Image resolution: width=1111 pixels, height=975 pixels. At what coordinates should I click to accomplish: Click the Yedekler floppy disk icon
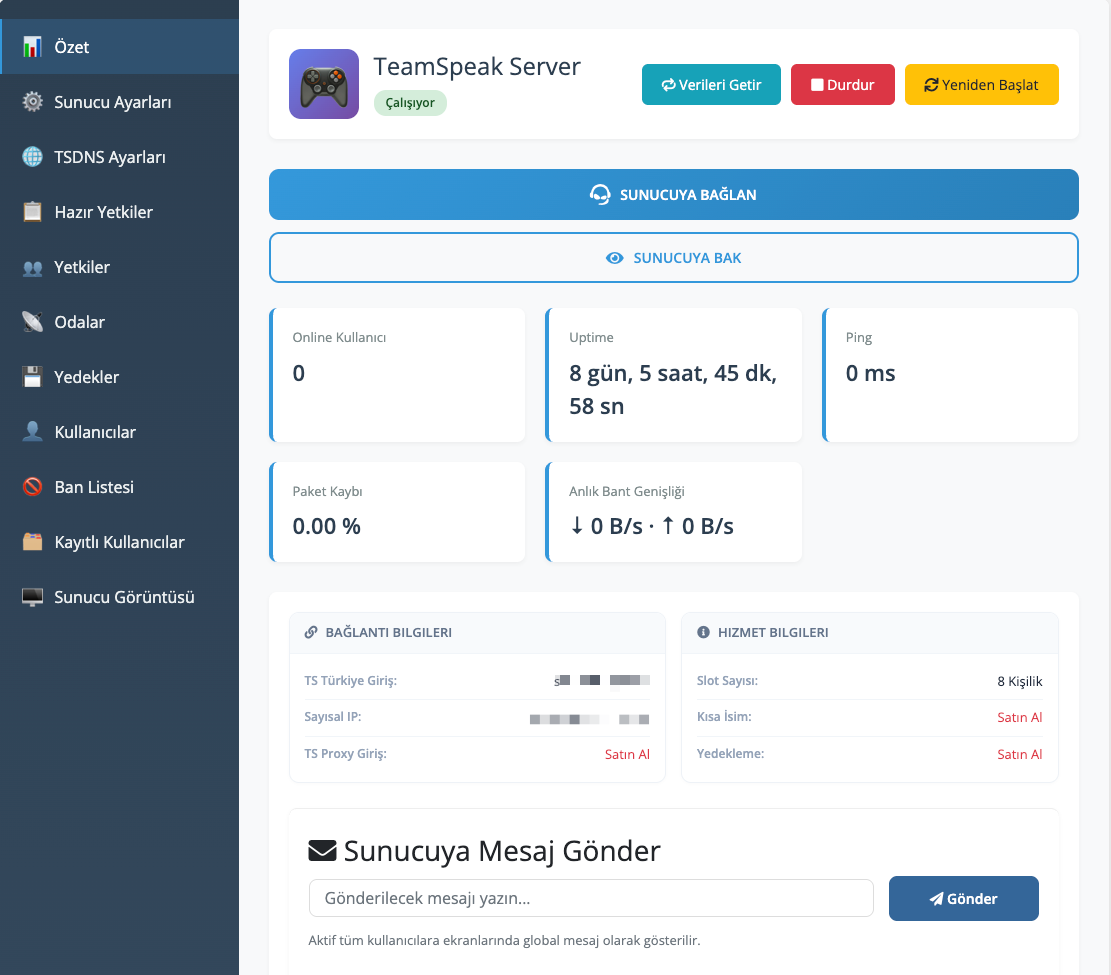pos(32,377)
